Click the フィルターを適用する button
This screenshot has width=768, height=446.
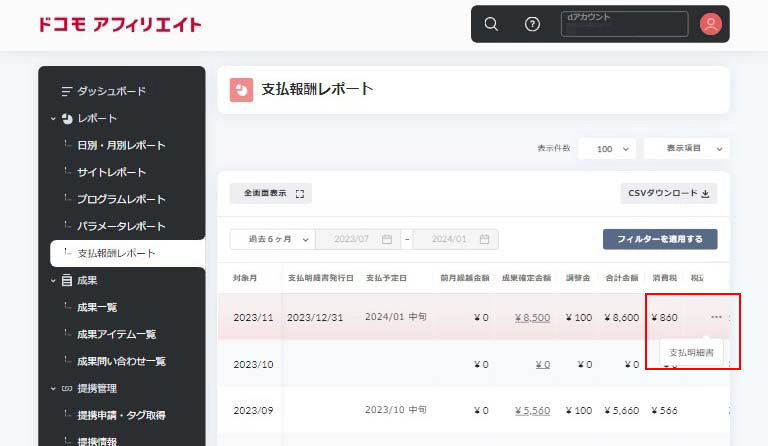(659, 240)
